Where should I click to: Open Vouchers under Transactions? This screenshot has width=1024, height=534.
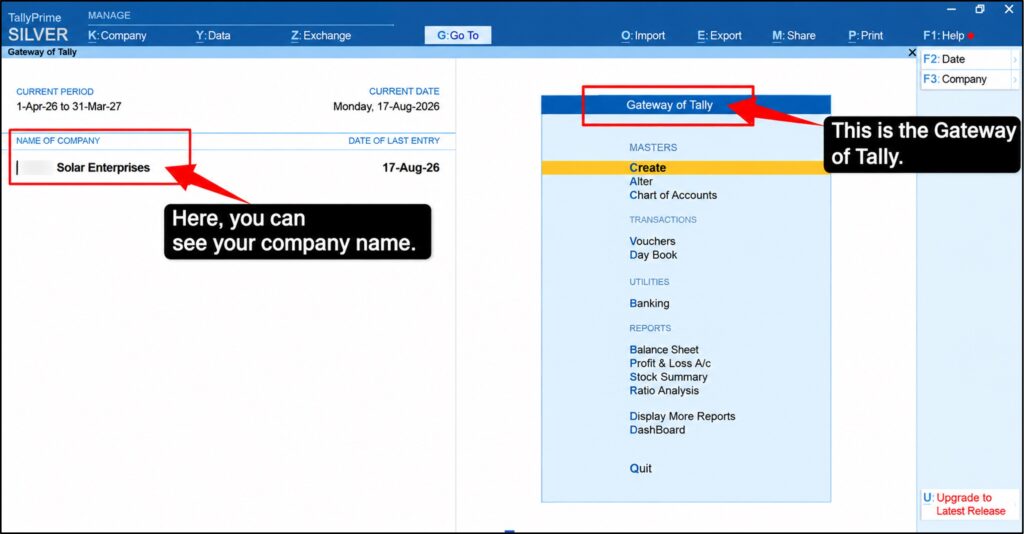[x=652, y=242]
